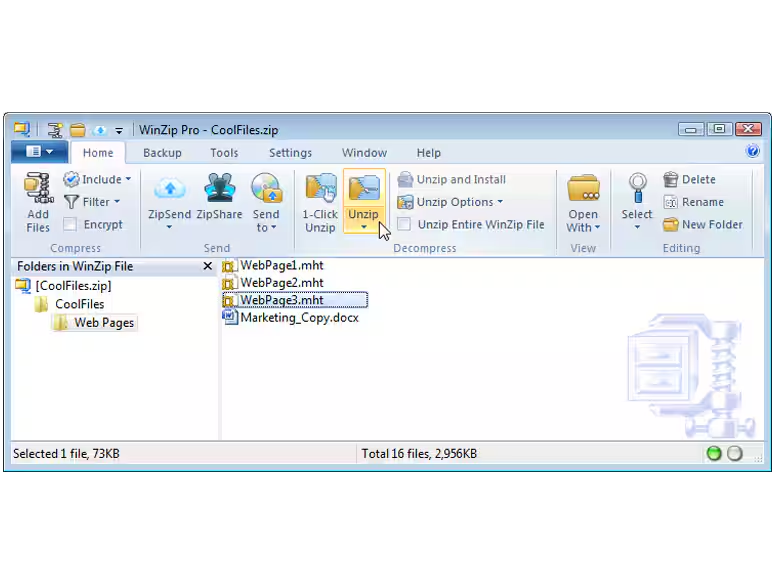Switch to the Backup tab
Viewport: 775px width, 583px height.
click(x=162, y=153)
